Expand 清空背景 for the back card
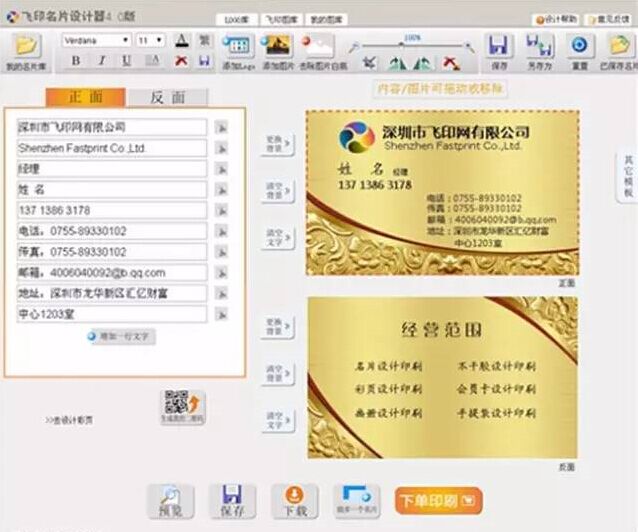Image resolution: width=638 pixels, height=532 pixels. (277, 374)
